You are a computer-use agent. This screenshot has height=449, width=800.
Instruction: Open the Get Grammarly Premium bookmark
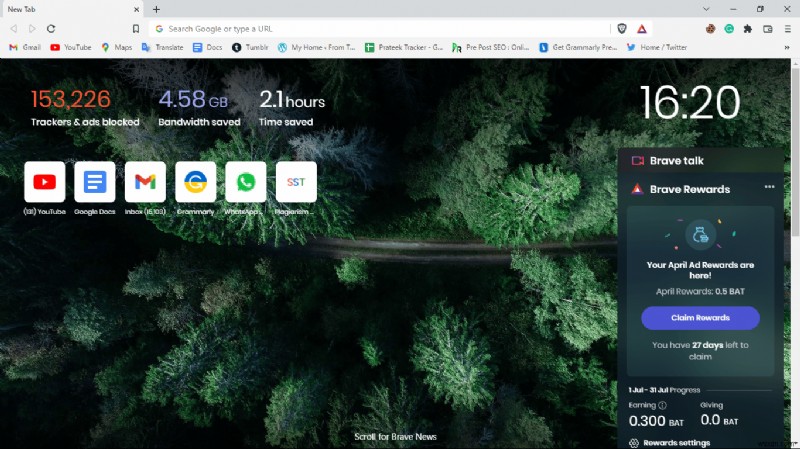(x=579, y=47)
